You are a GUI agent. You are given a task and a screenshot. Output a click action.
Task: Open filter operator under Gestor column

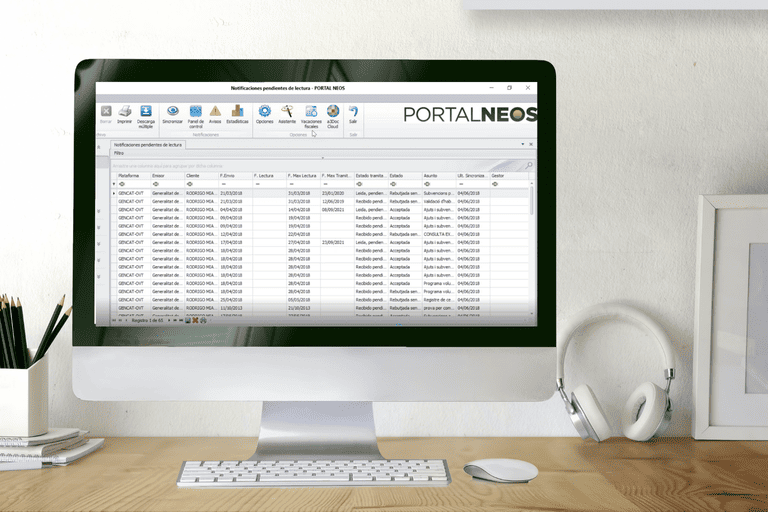pos(495,184)
